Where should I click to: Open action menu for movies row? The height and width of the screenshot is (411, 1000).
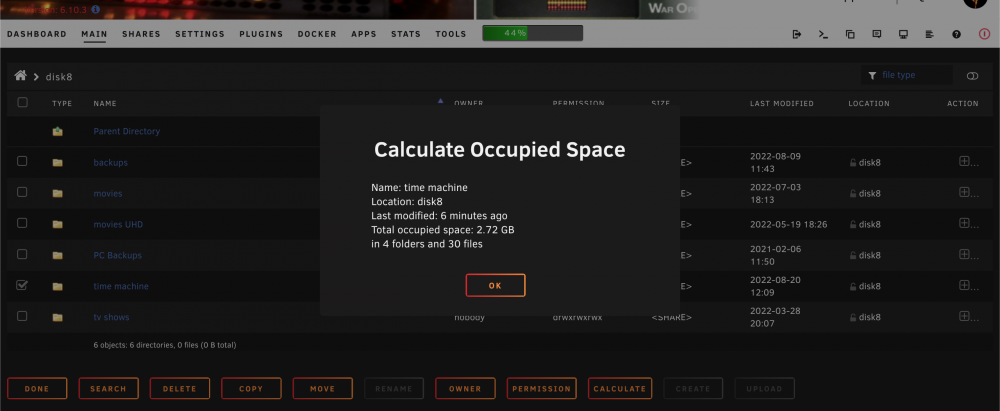click(968, 193)
